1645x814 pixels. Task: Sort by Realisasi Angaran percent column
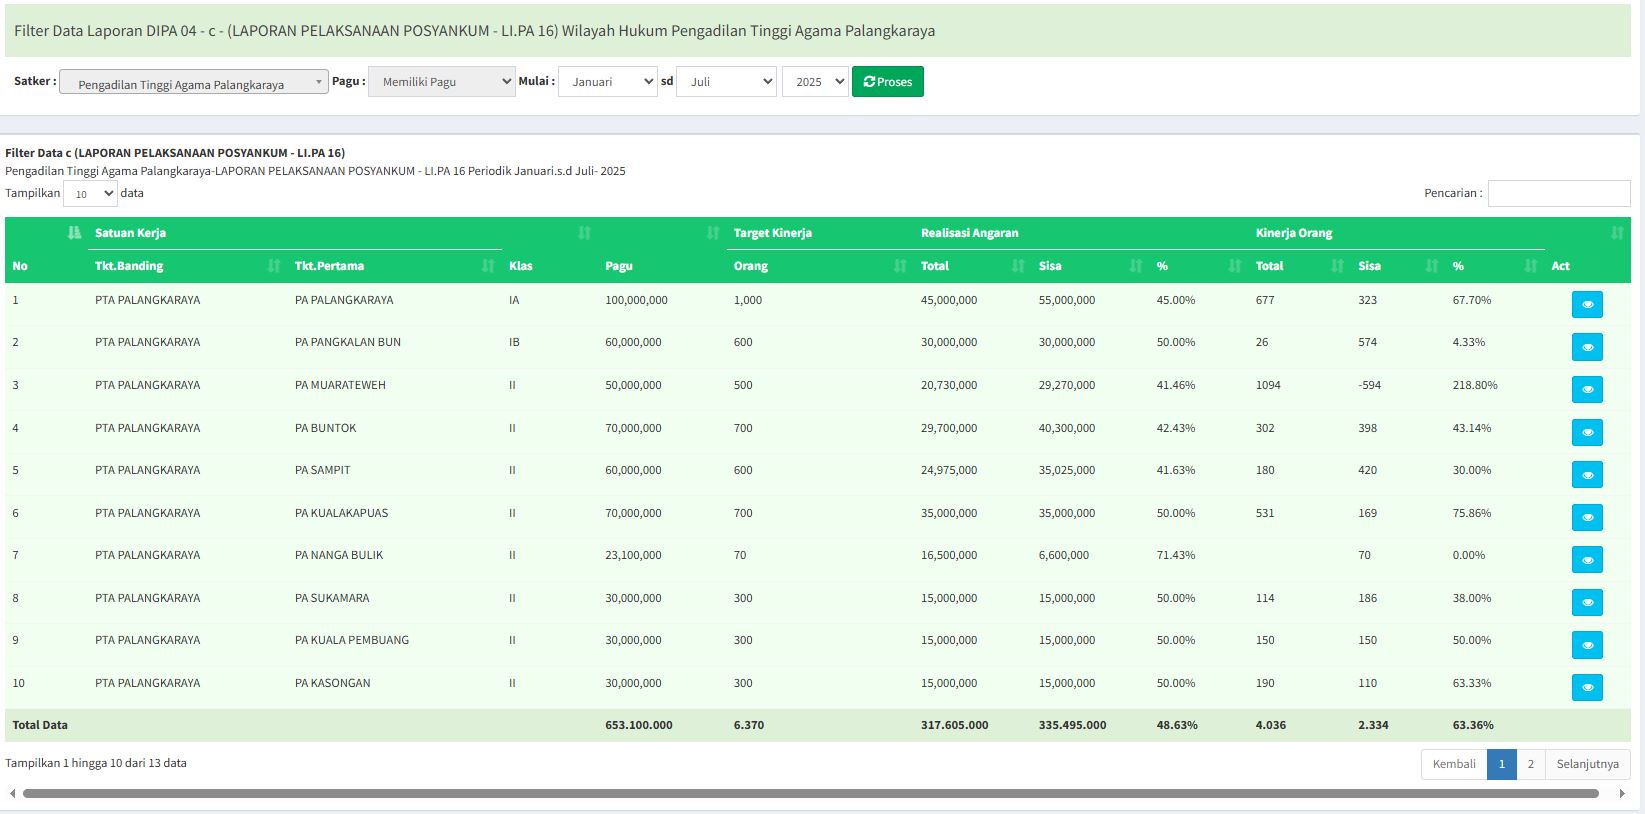click(x=1235, y=266)
